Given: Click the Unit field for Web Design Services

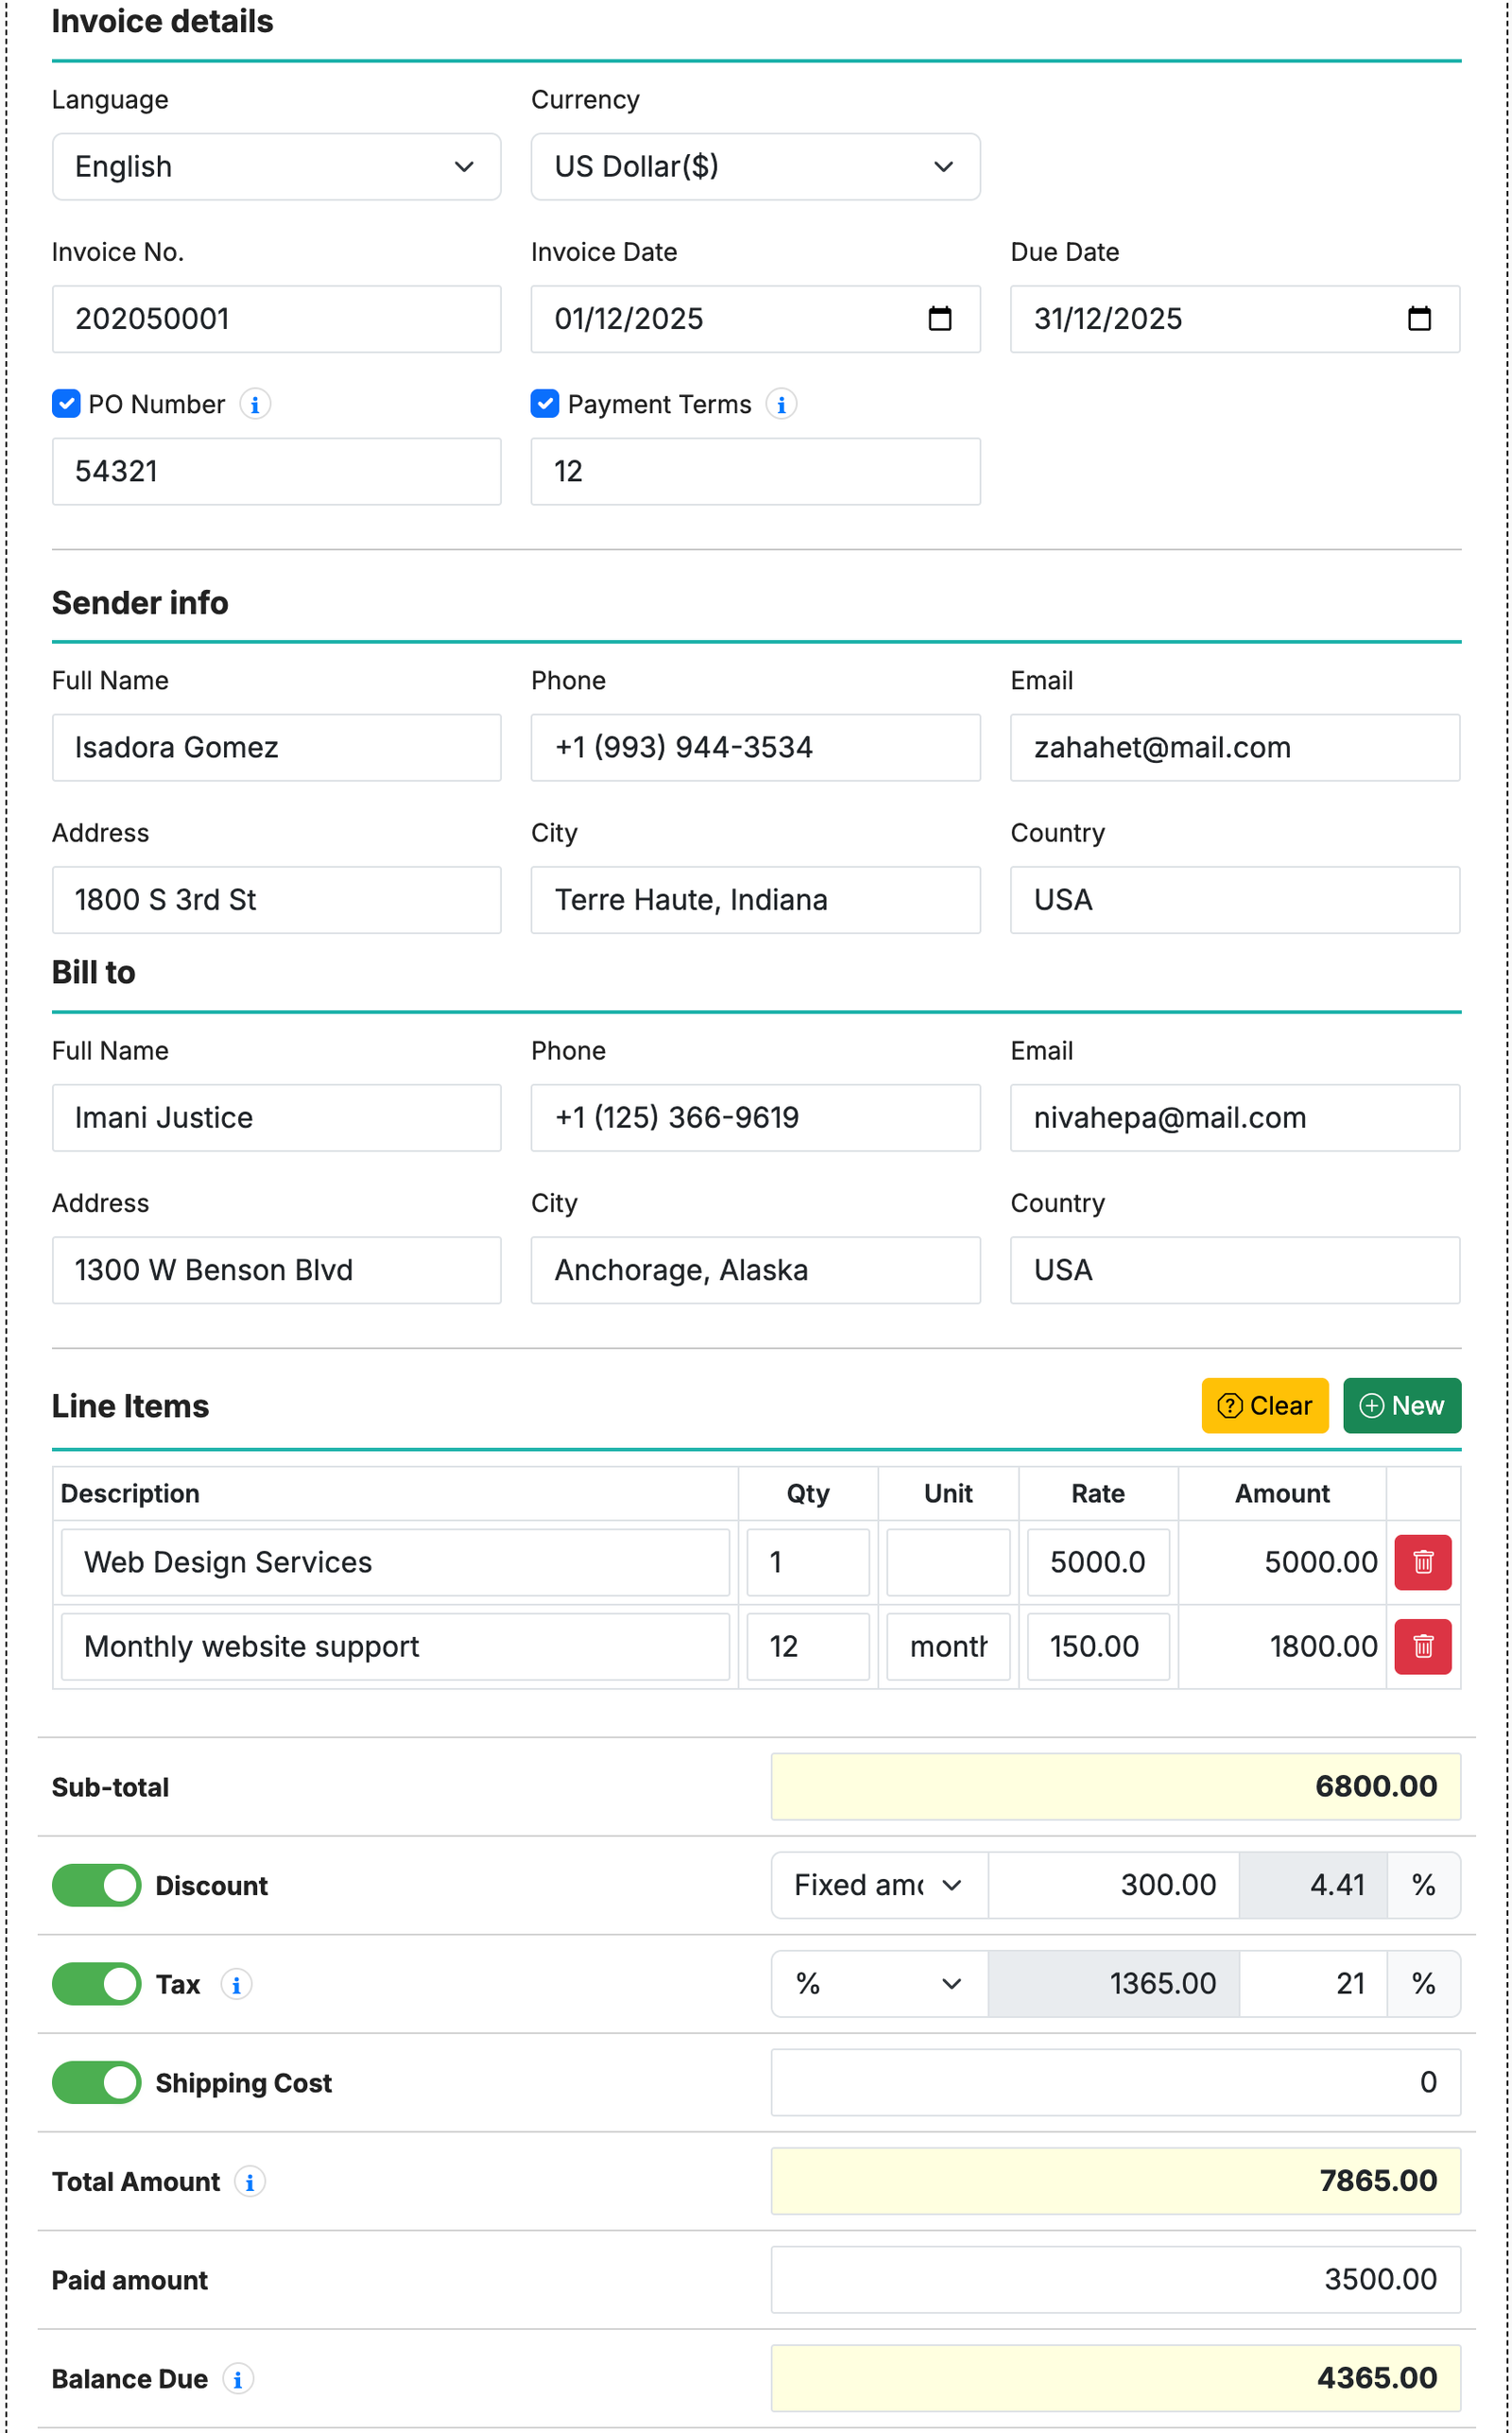Looking at the screenshot, I should click(x=948, y=1562).
